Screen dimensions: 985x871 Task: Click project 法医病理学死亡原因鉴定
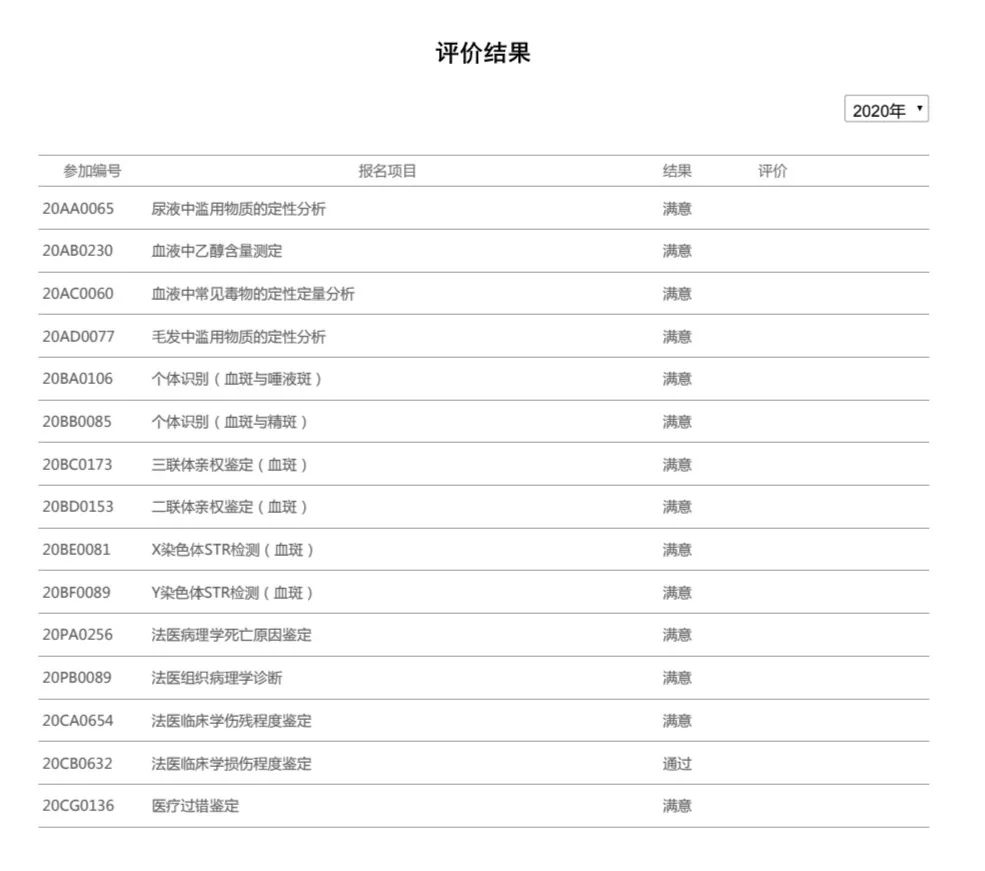(x=232, y=635)
